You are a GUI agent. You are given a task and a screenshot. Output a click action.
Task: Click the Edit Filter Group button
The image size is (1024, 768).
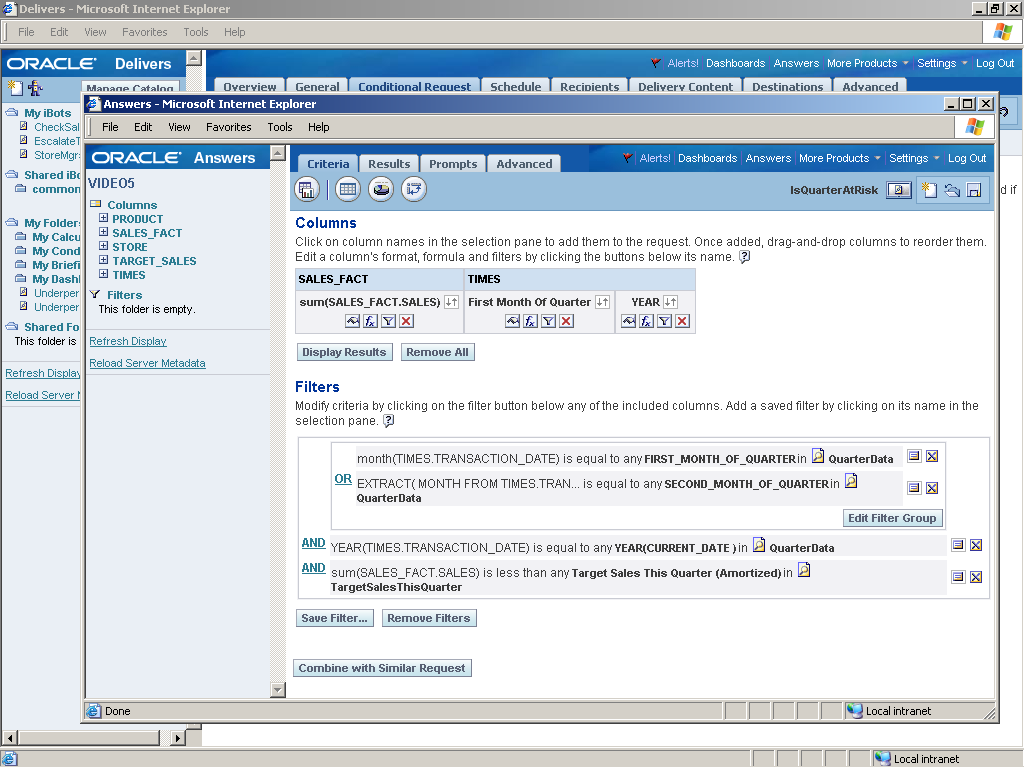(892, 518)
